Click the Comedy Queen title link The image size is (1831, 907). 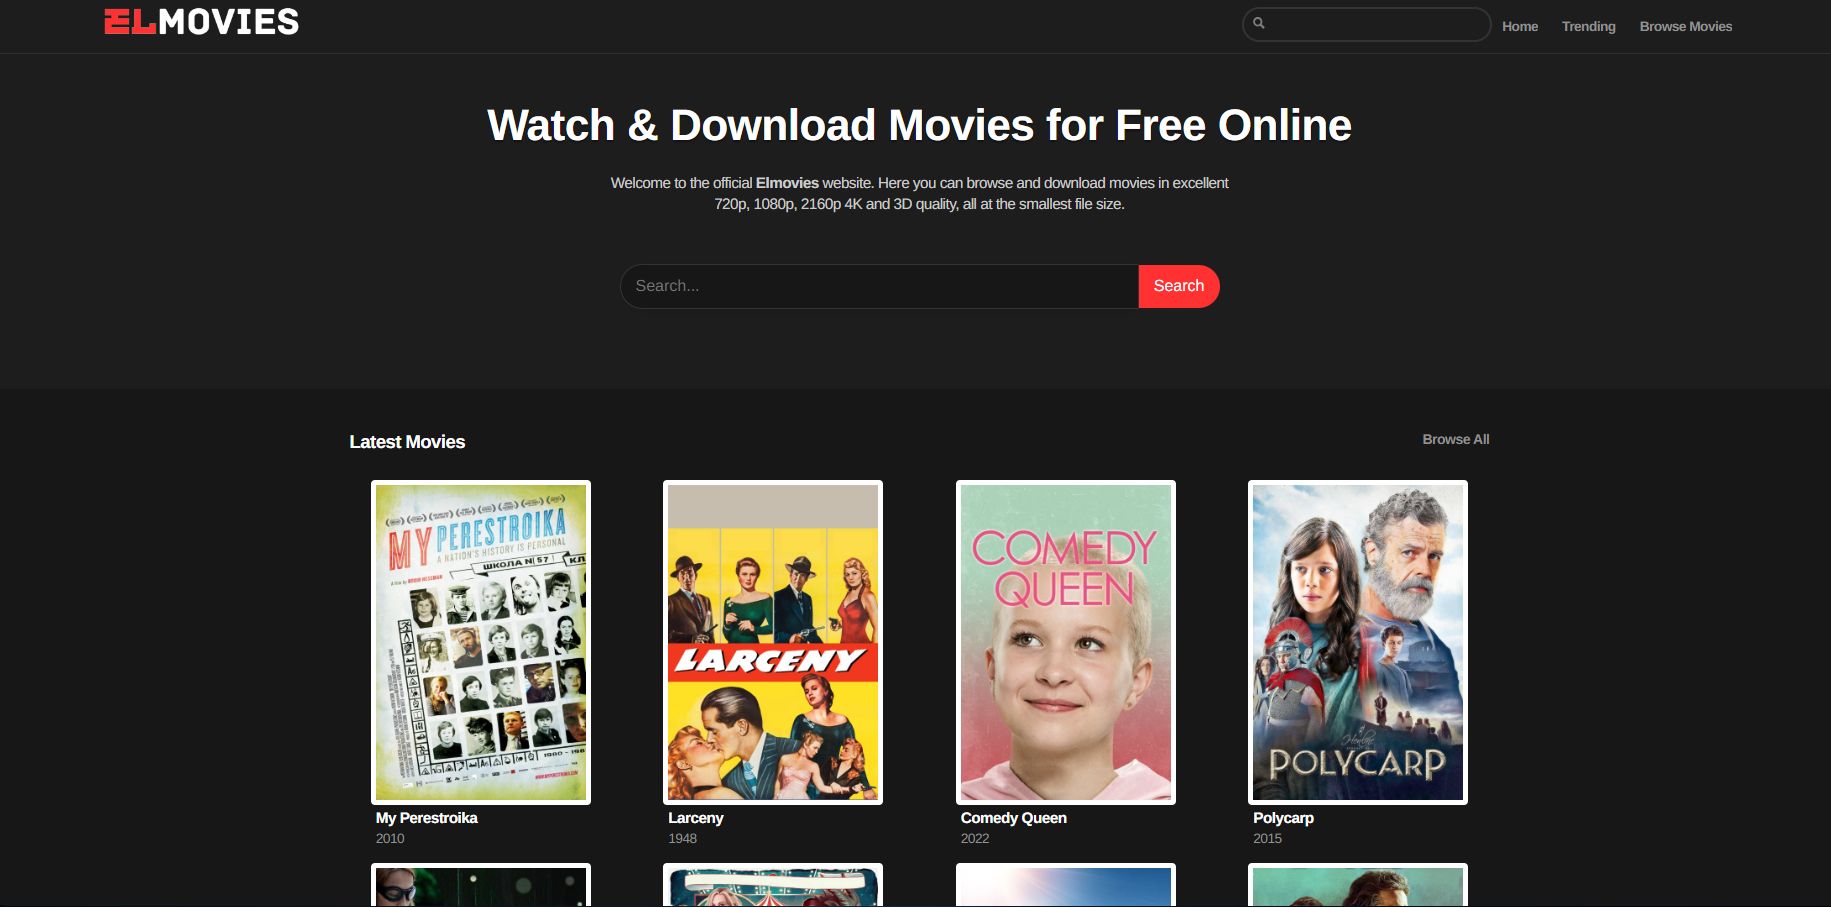click(x=1014, y=818)
